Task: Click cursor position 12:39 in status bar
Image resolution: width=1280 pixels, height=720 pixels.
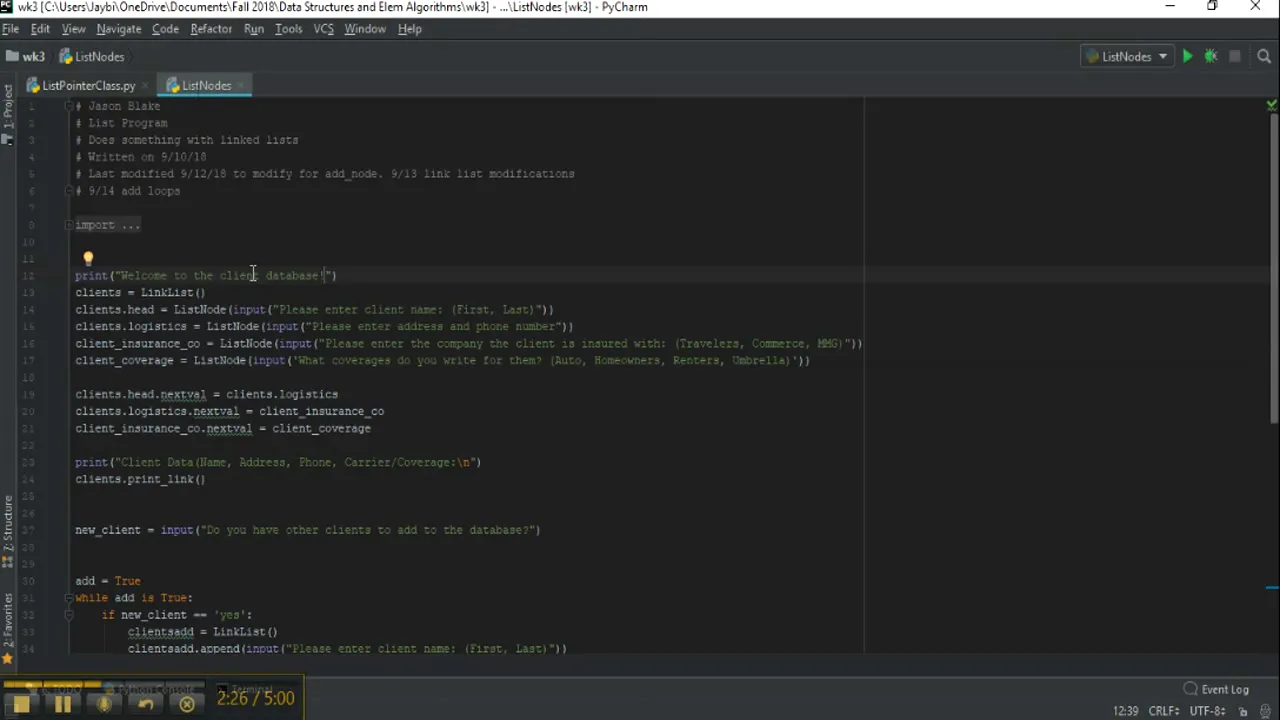Action: pos(1125,711)
